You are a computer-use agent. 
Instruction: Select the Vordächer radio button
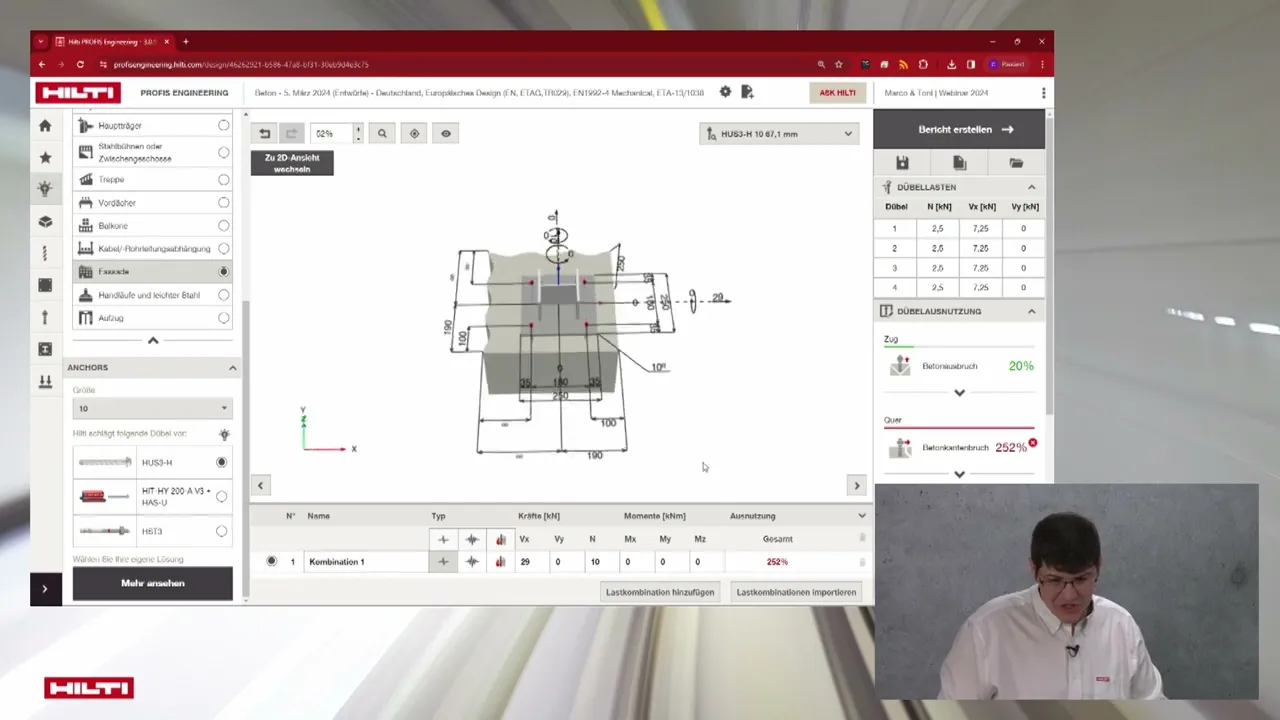tap(223, 202)
